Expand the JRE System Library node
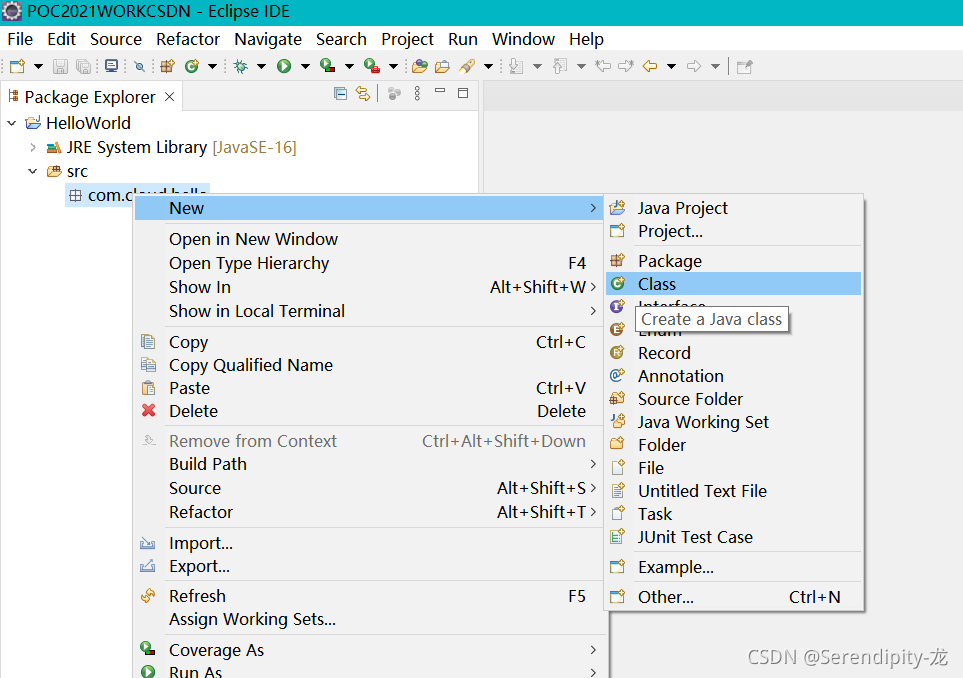Viewport: 963px width, 678px height. (x=33, y=147)
